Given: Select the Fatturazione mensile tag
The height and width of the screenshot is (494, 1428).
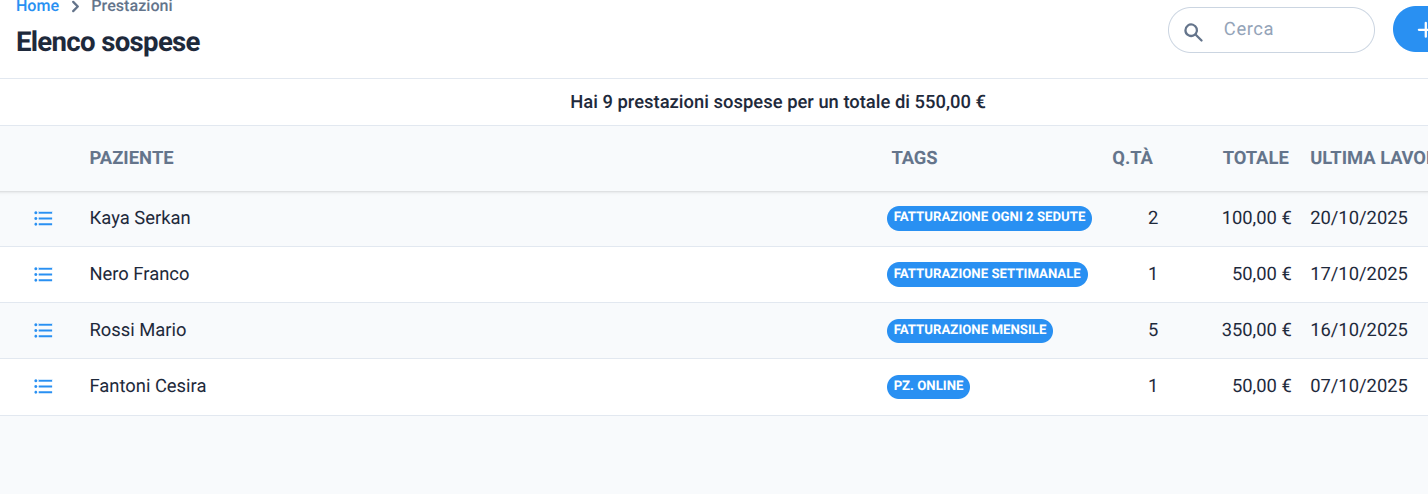Looking at the screenshot, I should click(x=970, y=330).
